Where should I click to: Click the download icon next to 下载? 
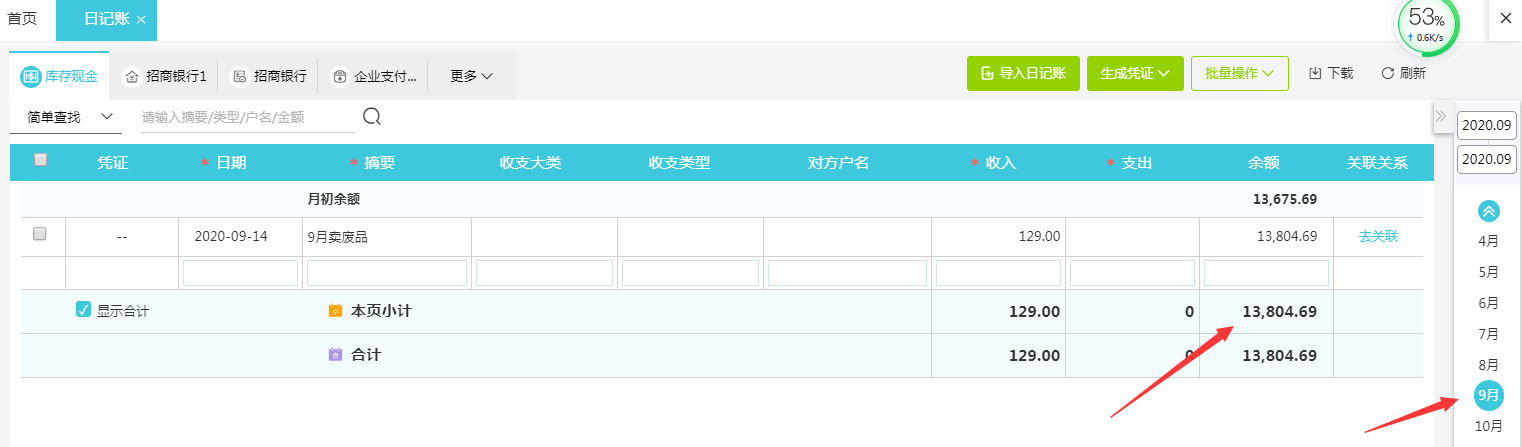pyautogui.click(x=1315, y=73)
